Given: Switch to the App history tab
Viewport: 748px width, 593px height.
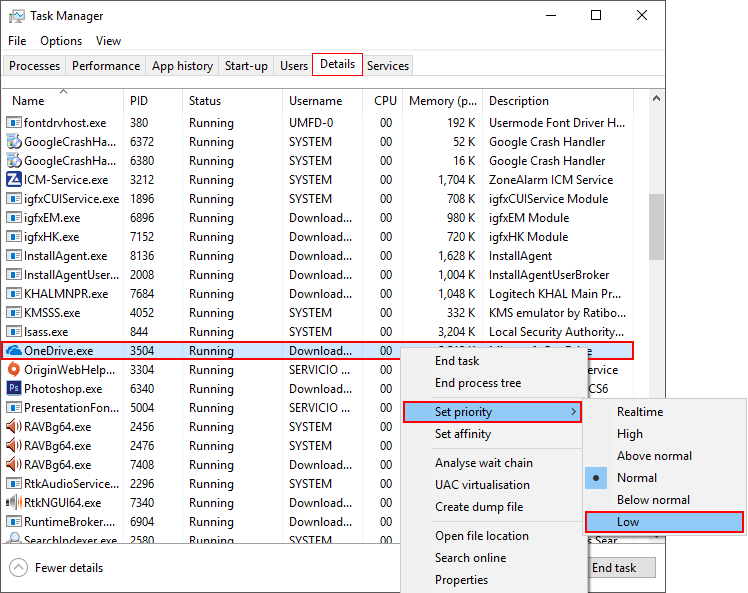Looking at the screenshot, I should click(x=182, y=66).
